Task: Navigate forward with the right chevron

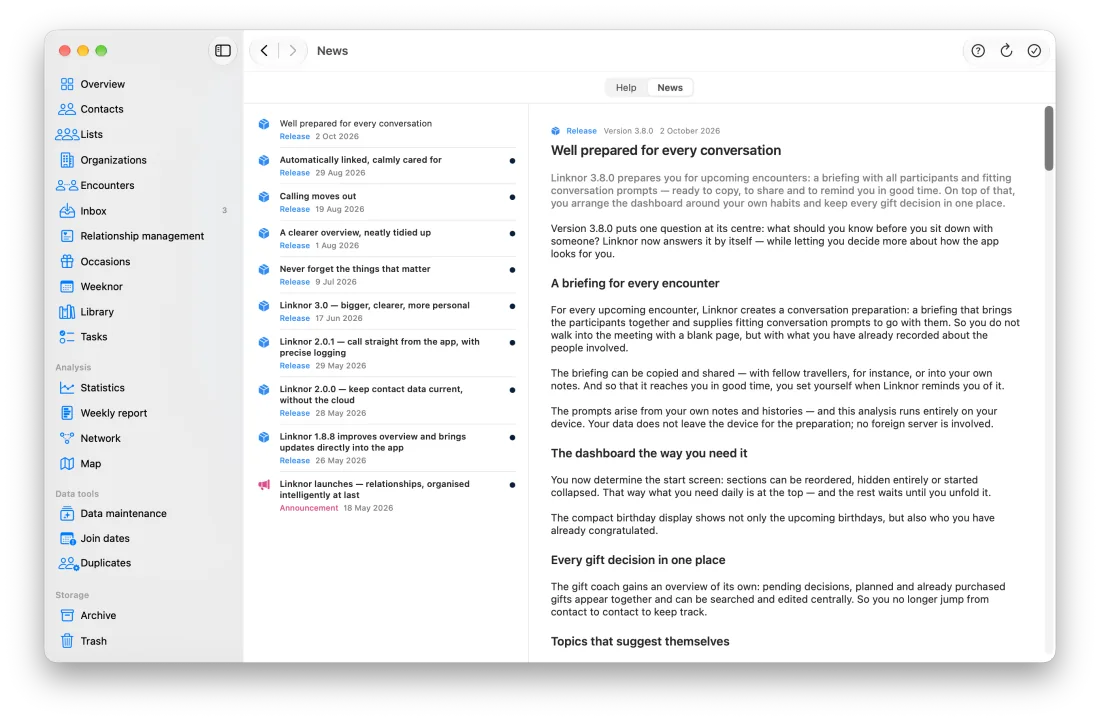Action: tap(293, 50)
